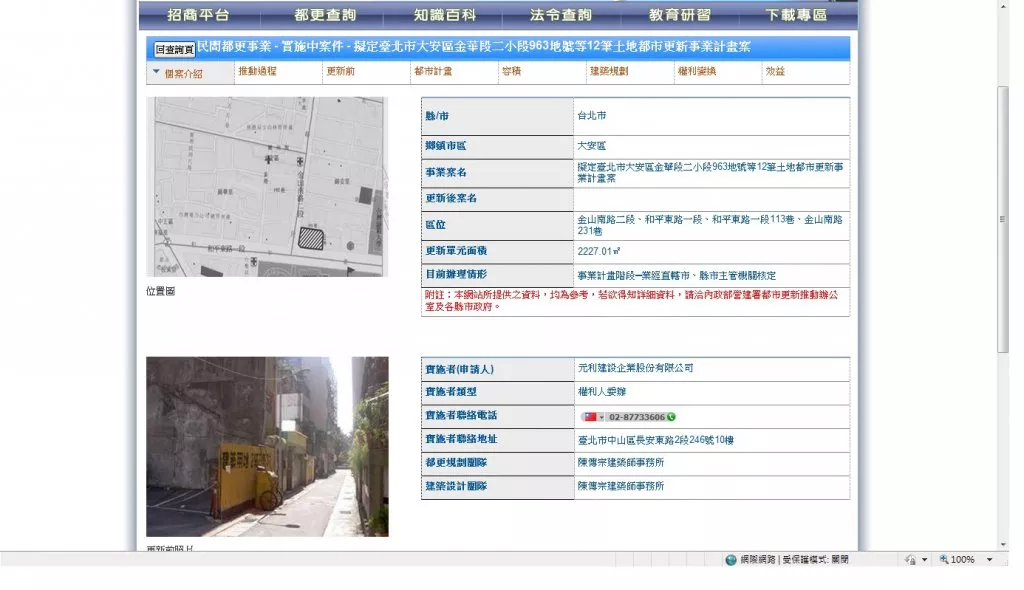The image size is (1024, 590).
Task: Click the red 附註 disclaimer note
Action: (x=632, y=301)
